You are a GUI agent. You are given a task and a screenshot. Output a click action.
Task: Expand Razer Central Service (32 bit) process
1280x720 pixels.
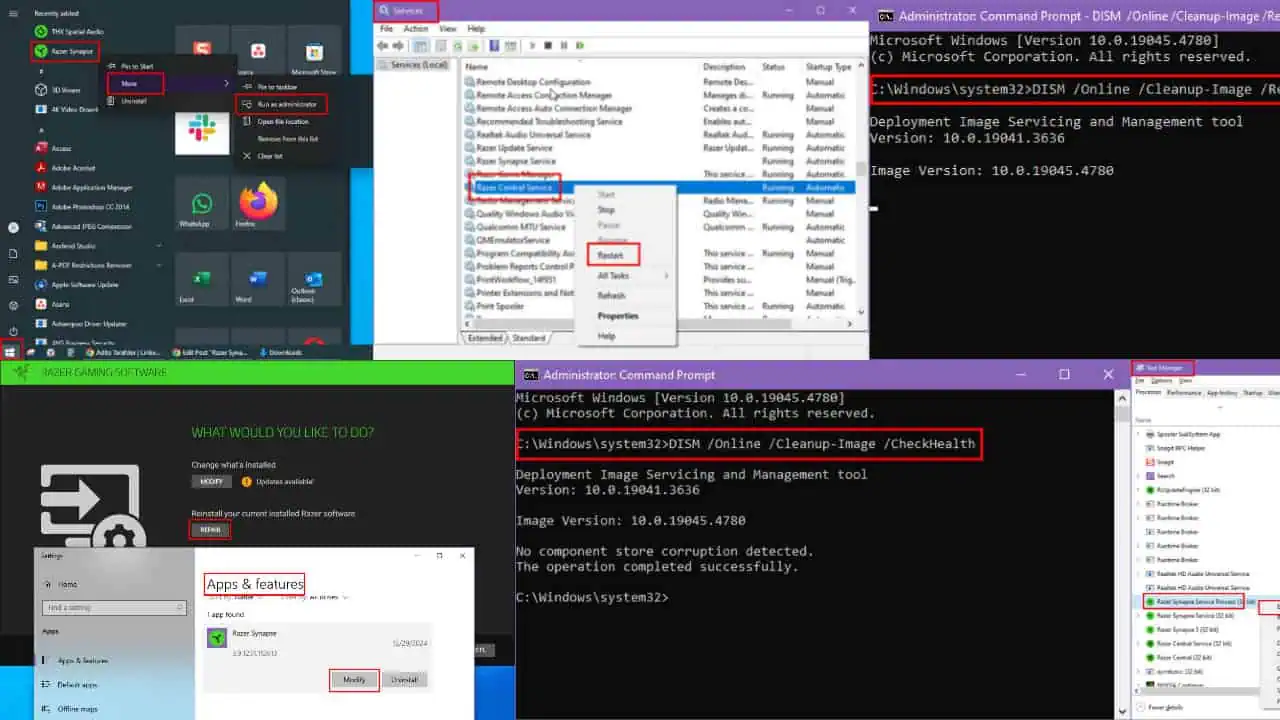[1138, 643]
